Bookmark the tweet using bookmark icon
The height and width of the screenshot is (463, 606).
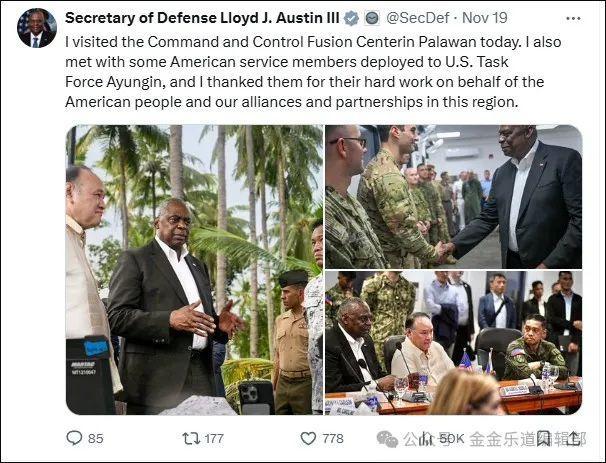[x=543, y=439]
